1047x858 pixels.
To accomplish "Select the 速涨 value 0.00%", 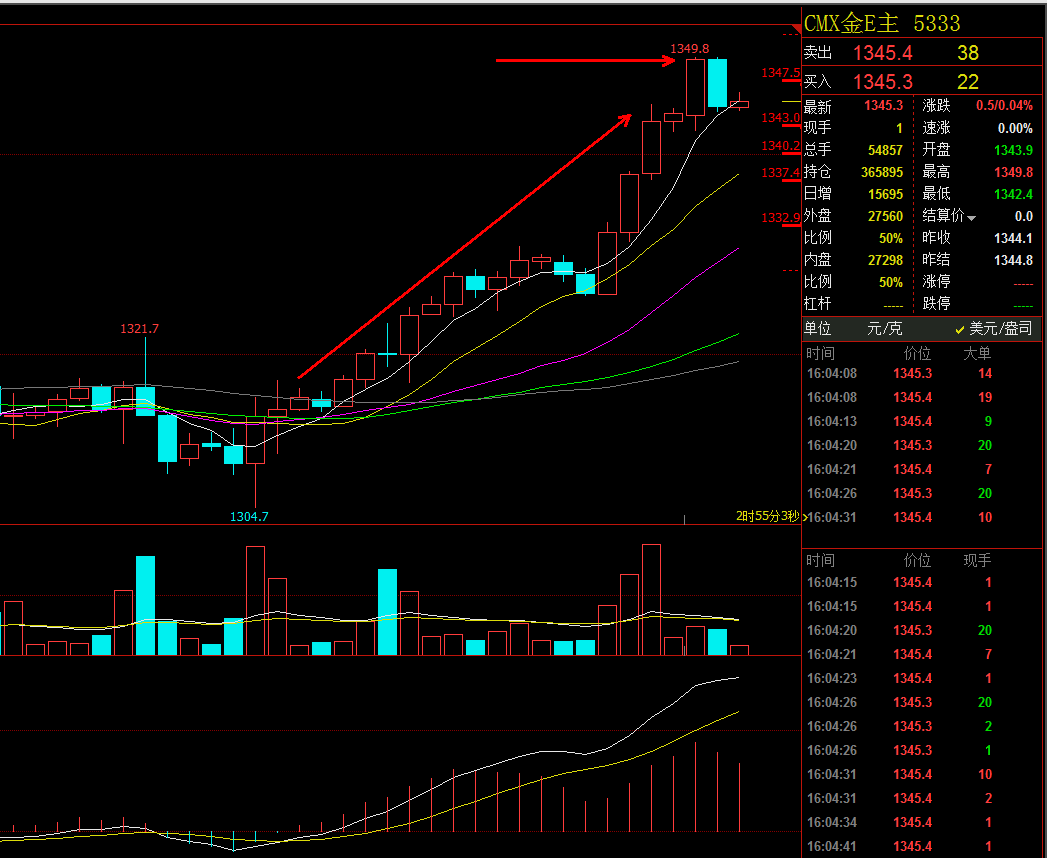I will (1015, 128).
